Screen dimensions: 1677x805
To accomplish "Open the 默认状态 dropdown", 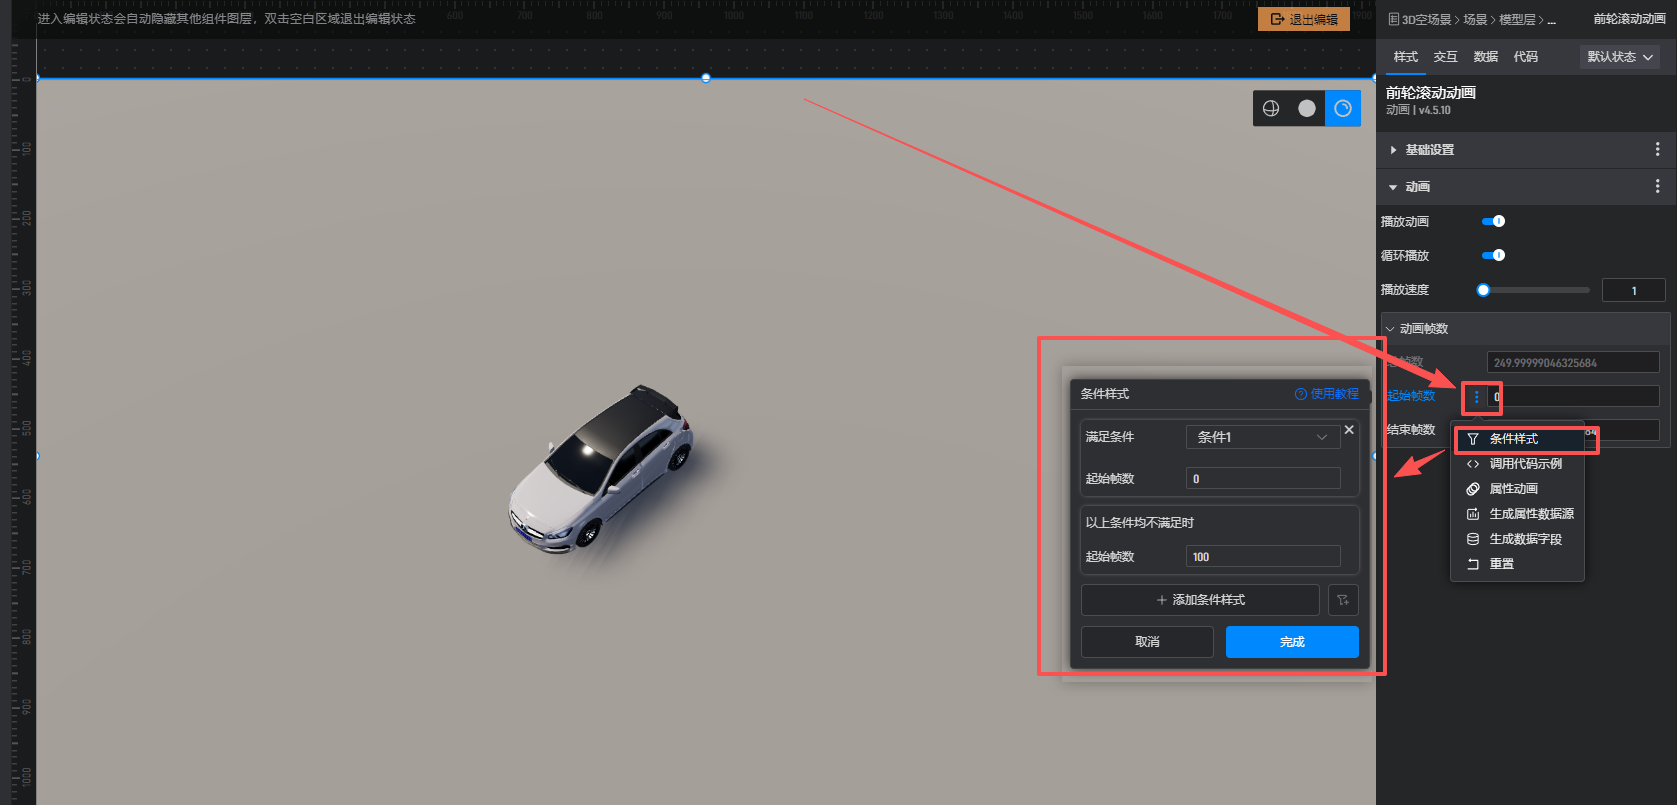I will click(1619, 57).
